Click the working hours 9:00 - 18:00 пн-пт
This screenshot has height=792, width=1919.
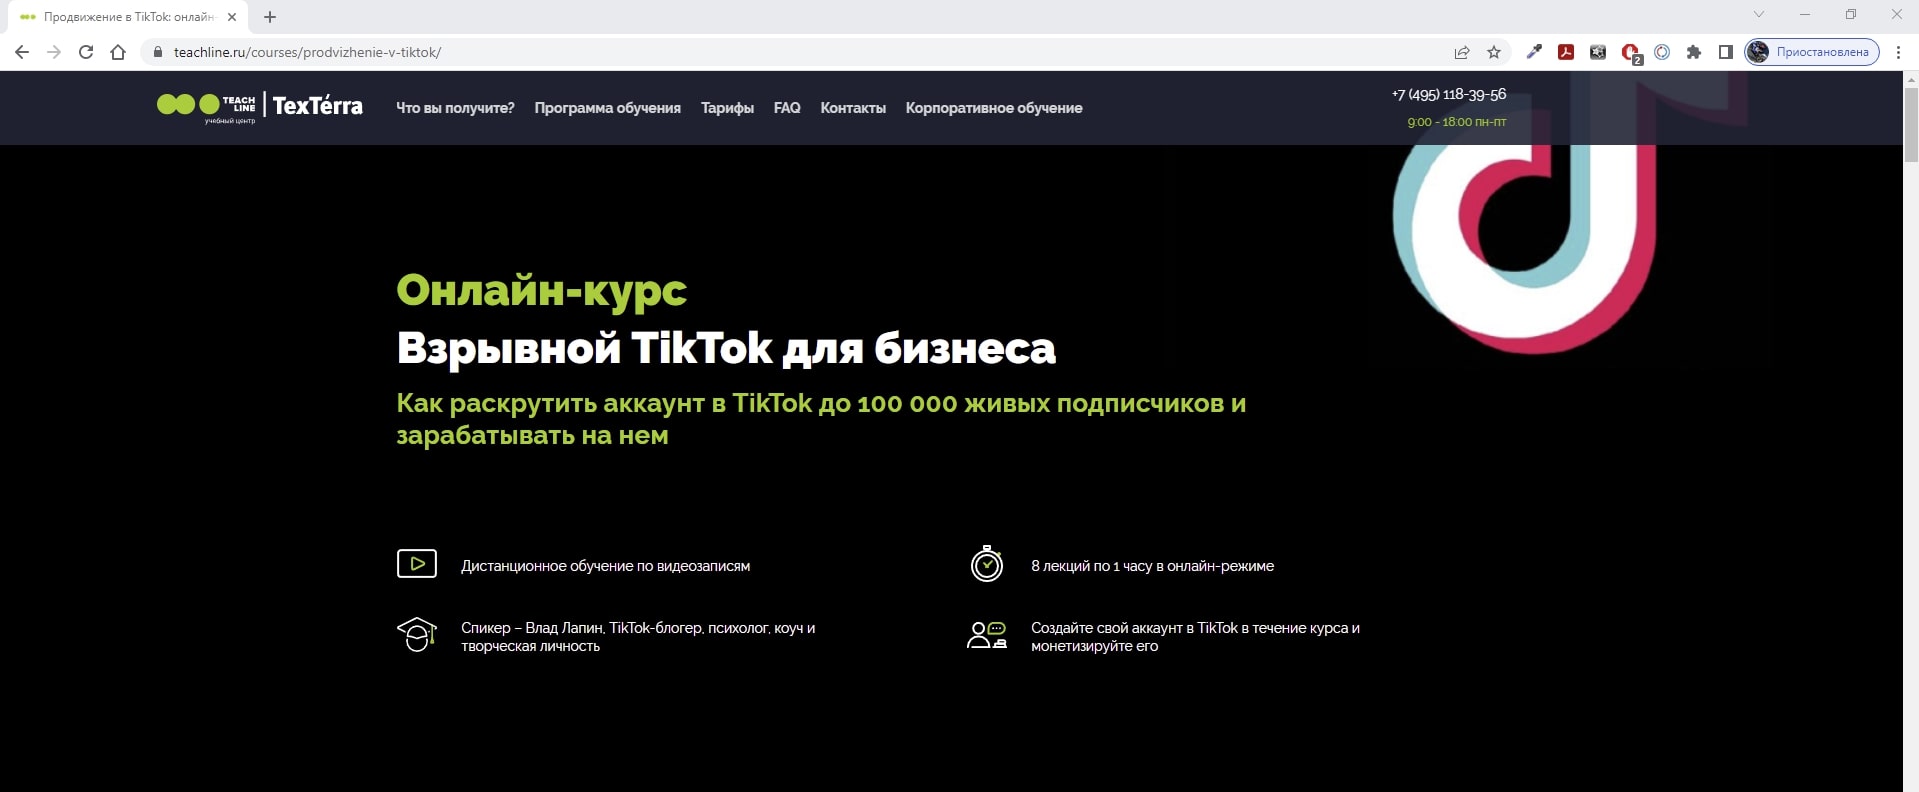[x=1456, y=122]
